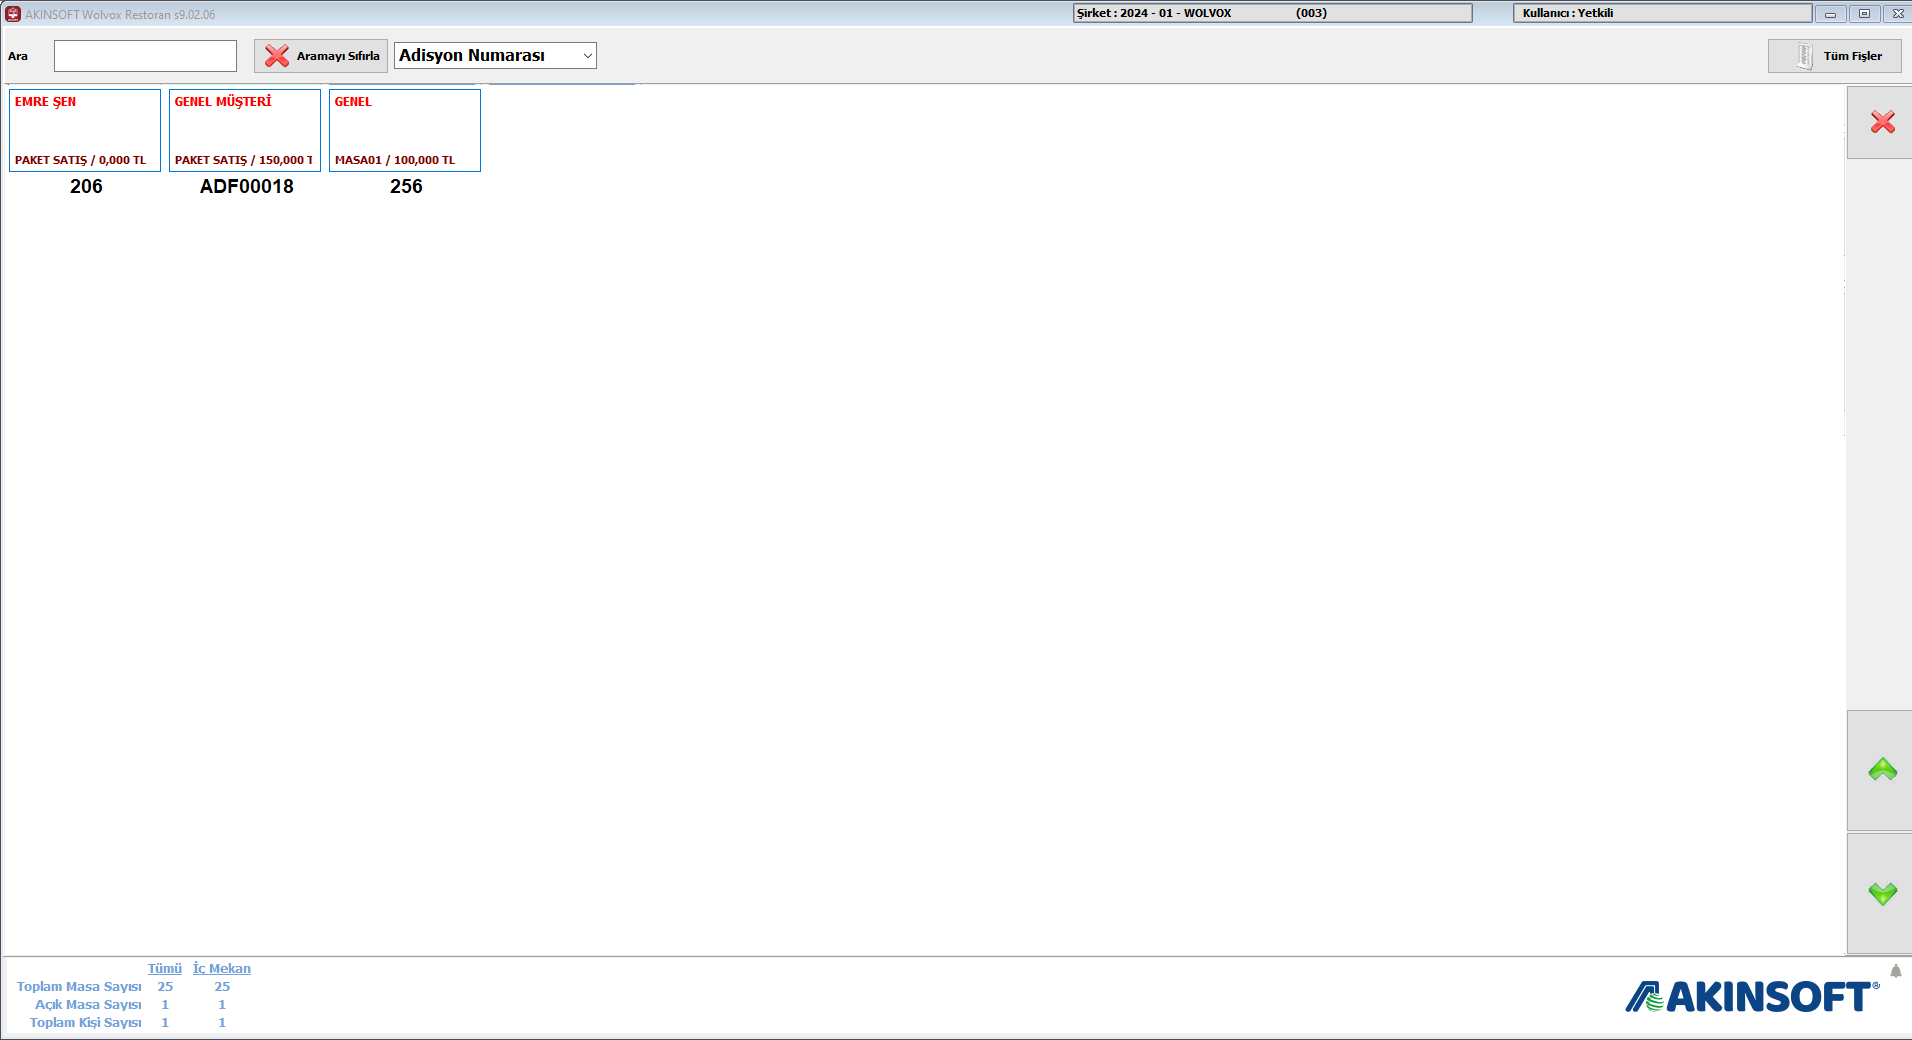Click the notification bell icon
Image resolution: width=1912 pixels, height=1040 pixels.
tap(1895, 971)
